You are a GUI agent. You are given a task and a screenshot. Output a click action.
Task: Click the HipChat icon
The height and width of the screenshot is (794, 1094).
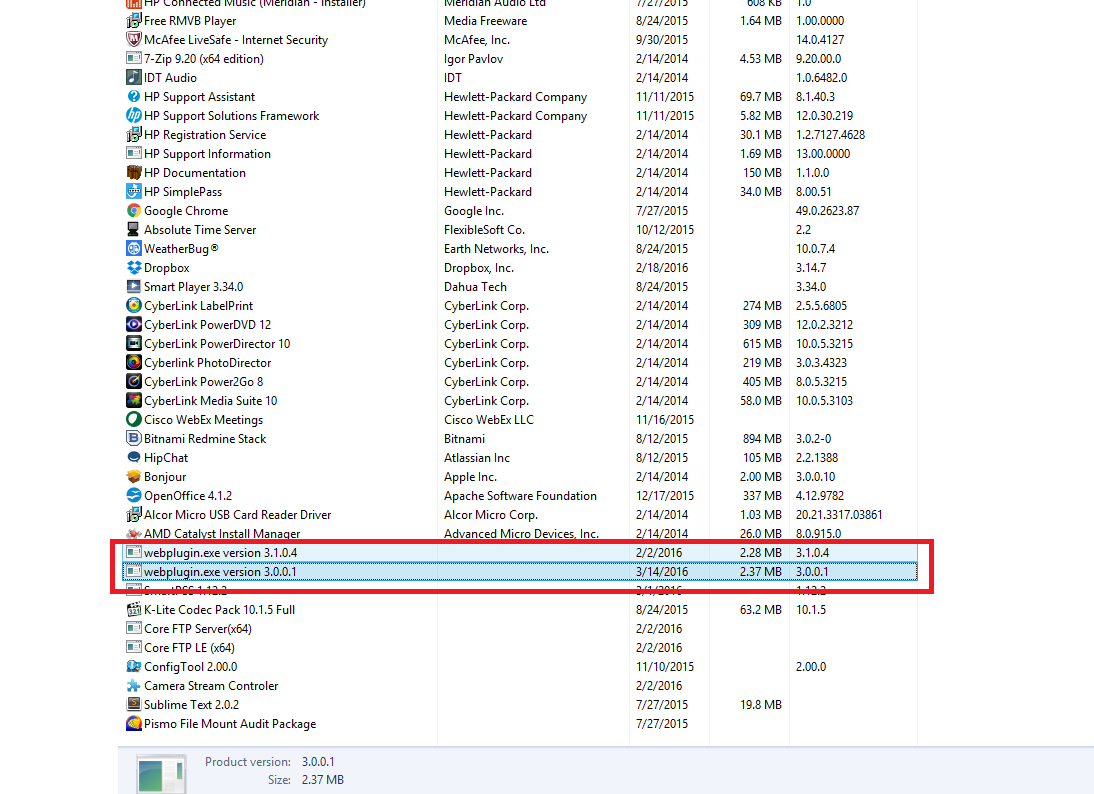(x=133, y=458)
